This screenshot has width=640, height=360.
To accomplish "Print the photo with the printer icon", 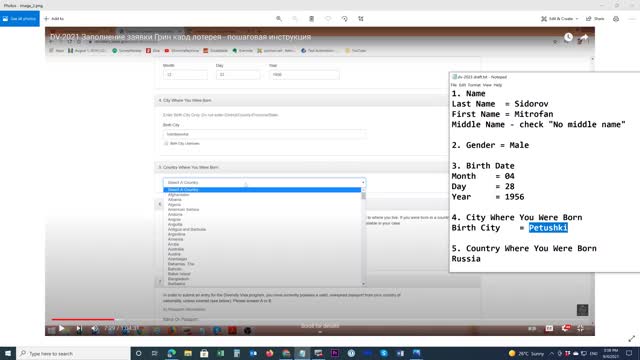I will click(x=616, y=19).
